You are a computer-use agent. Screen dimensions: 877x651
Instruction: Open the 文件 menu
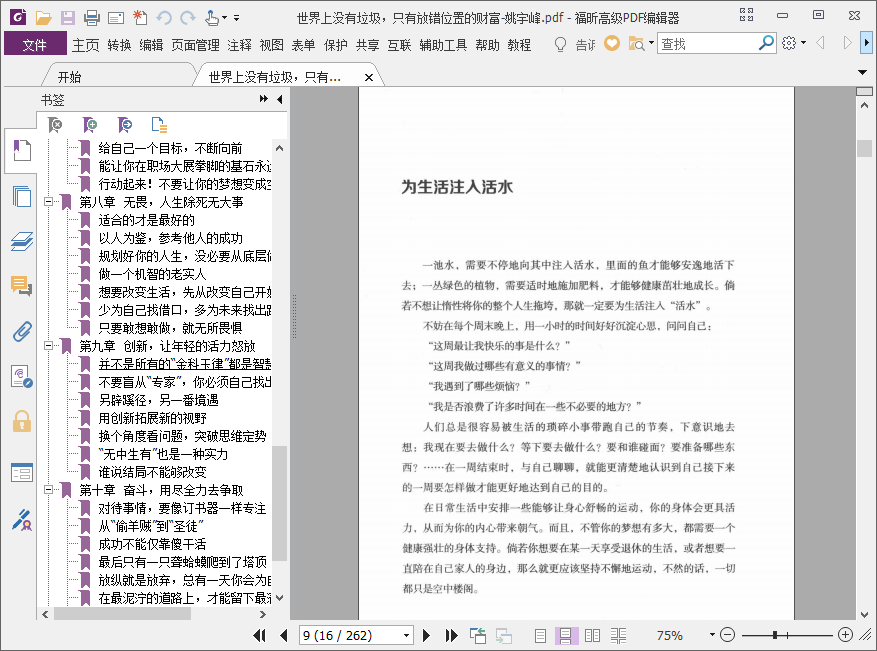click(x=34, y=44)
